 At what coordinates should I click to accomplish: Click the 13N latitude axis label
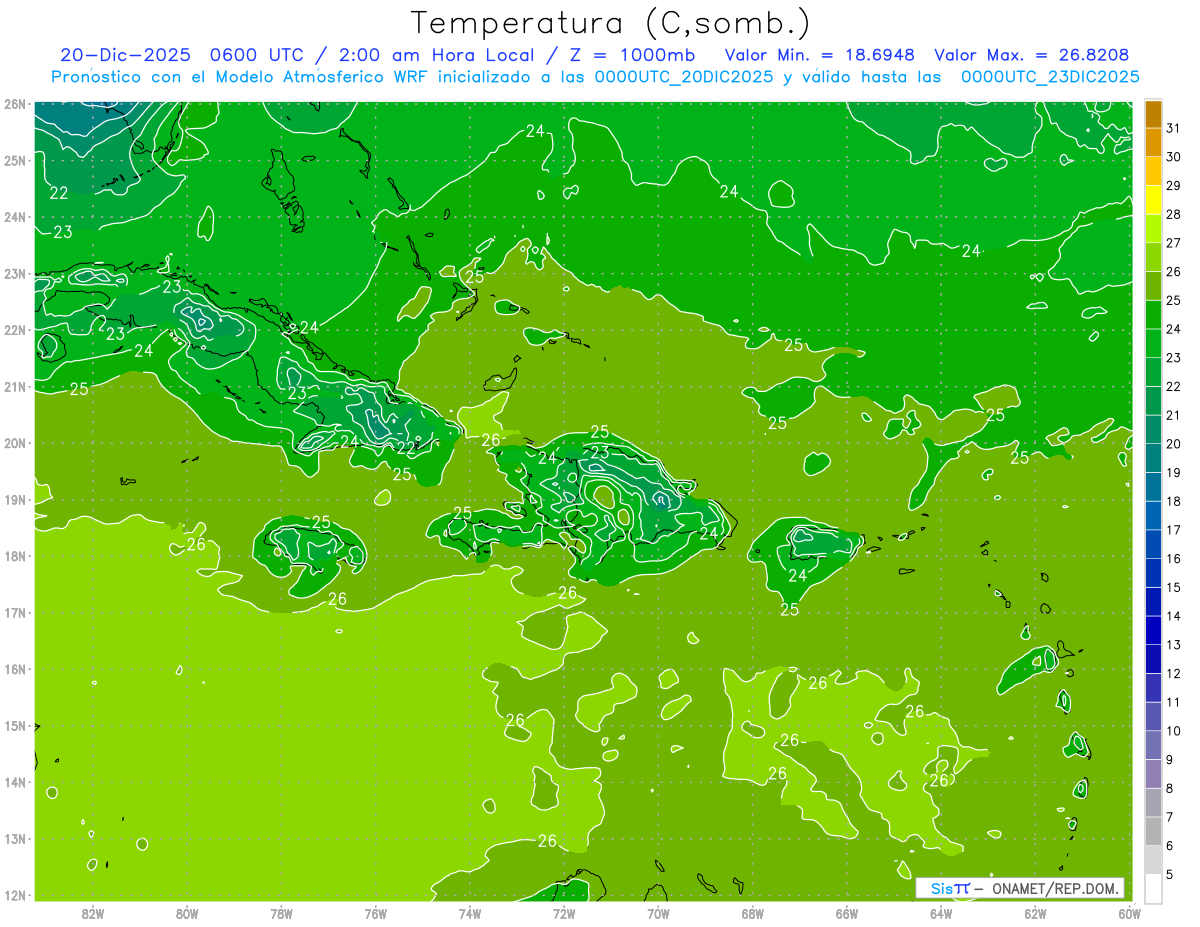click(15, 838)
